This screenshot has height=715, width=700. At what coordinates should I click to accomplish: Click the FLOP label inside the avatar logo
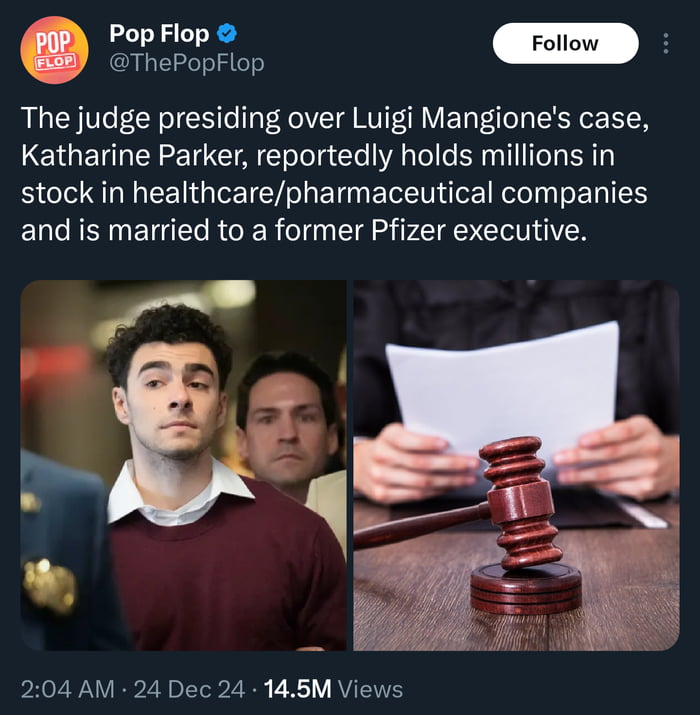pyautogui.click(x=54, y=62)
